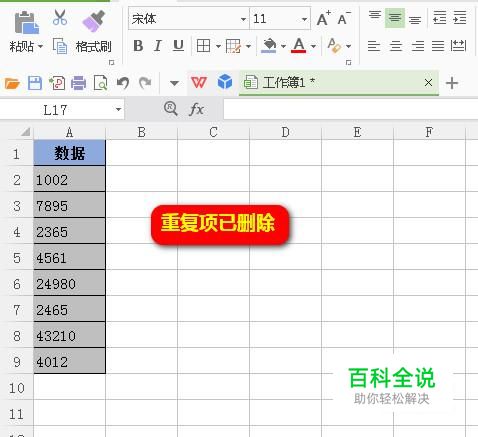Print the document
Image resolution: width=478 pixels, height=437 pixels.
[79, 83]
